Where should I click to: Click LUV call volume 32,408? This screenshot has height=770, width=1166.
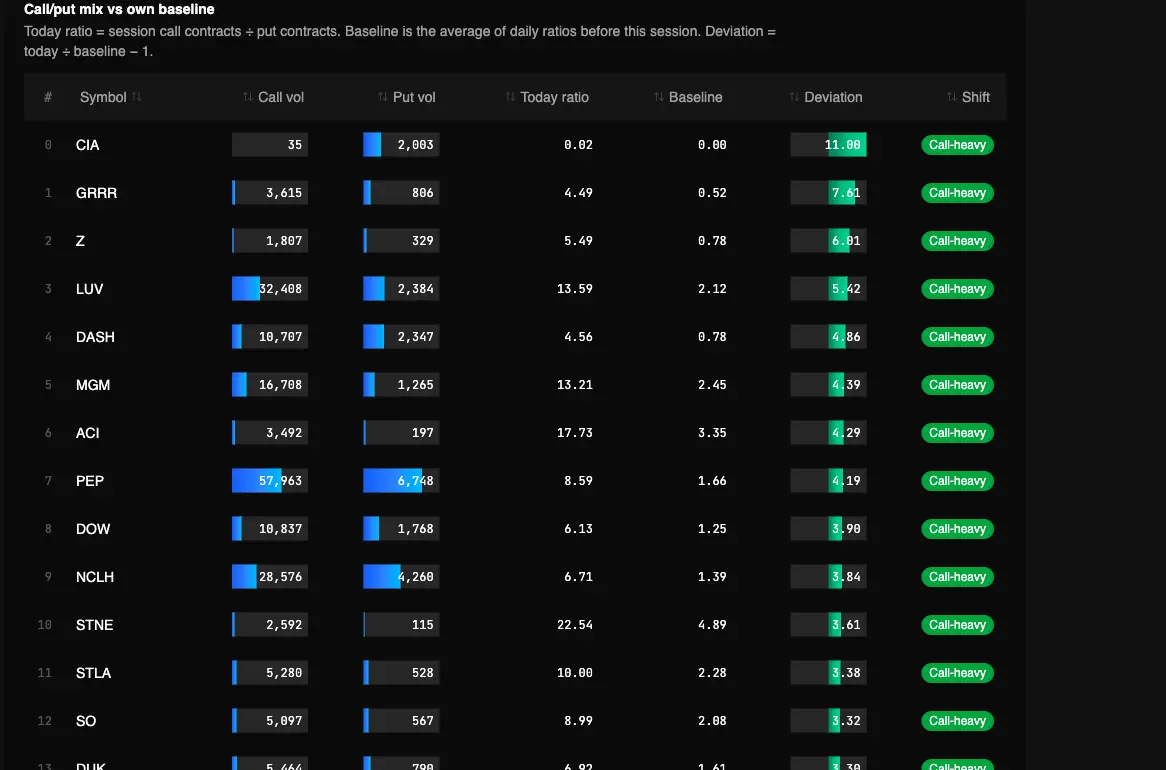tap(270, 289)
